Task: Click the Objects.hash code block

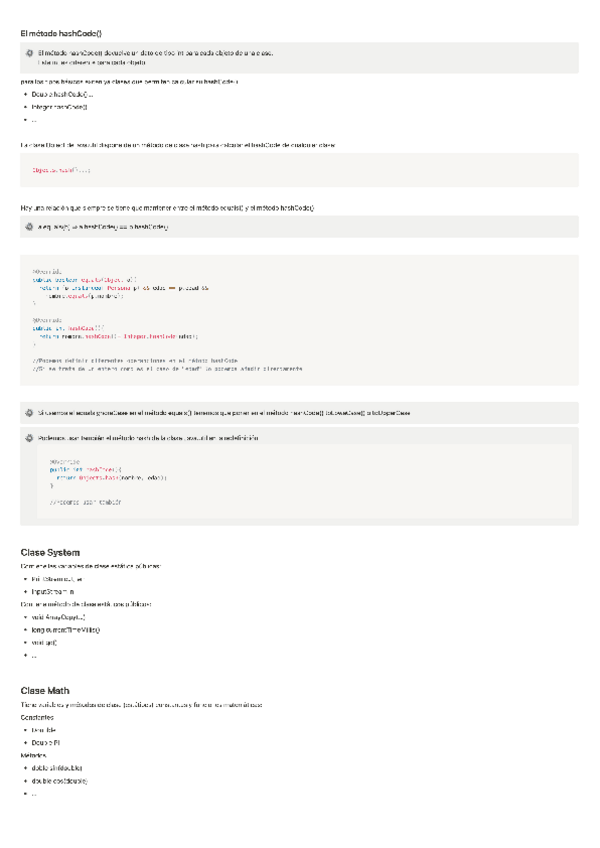Action: (299, 170)
